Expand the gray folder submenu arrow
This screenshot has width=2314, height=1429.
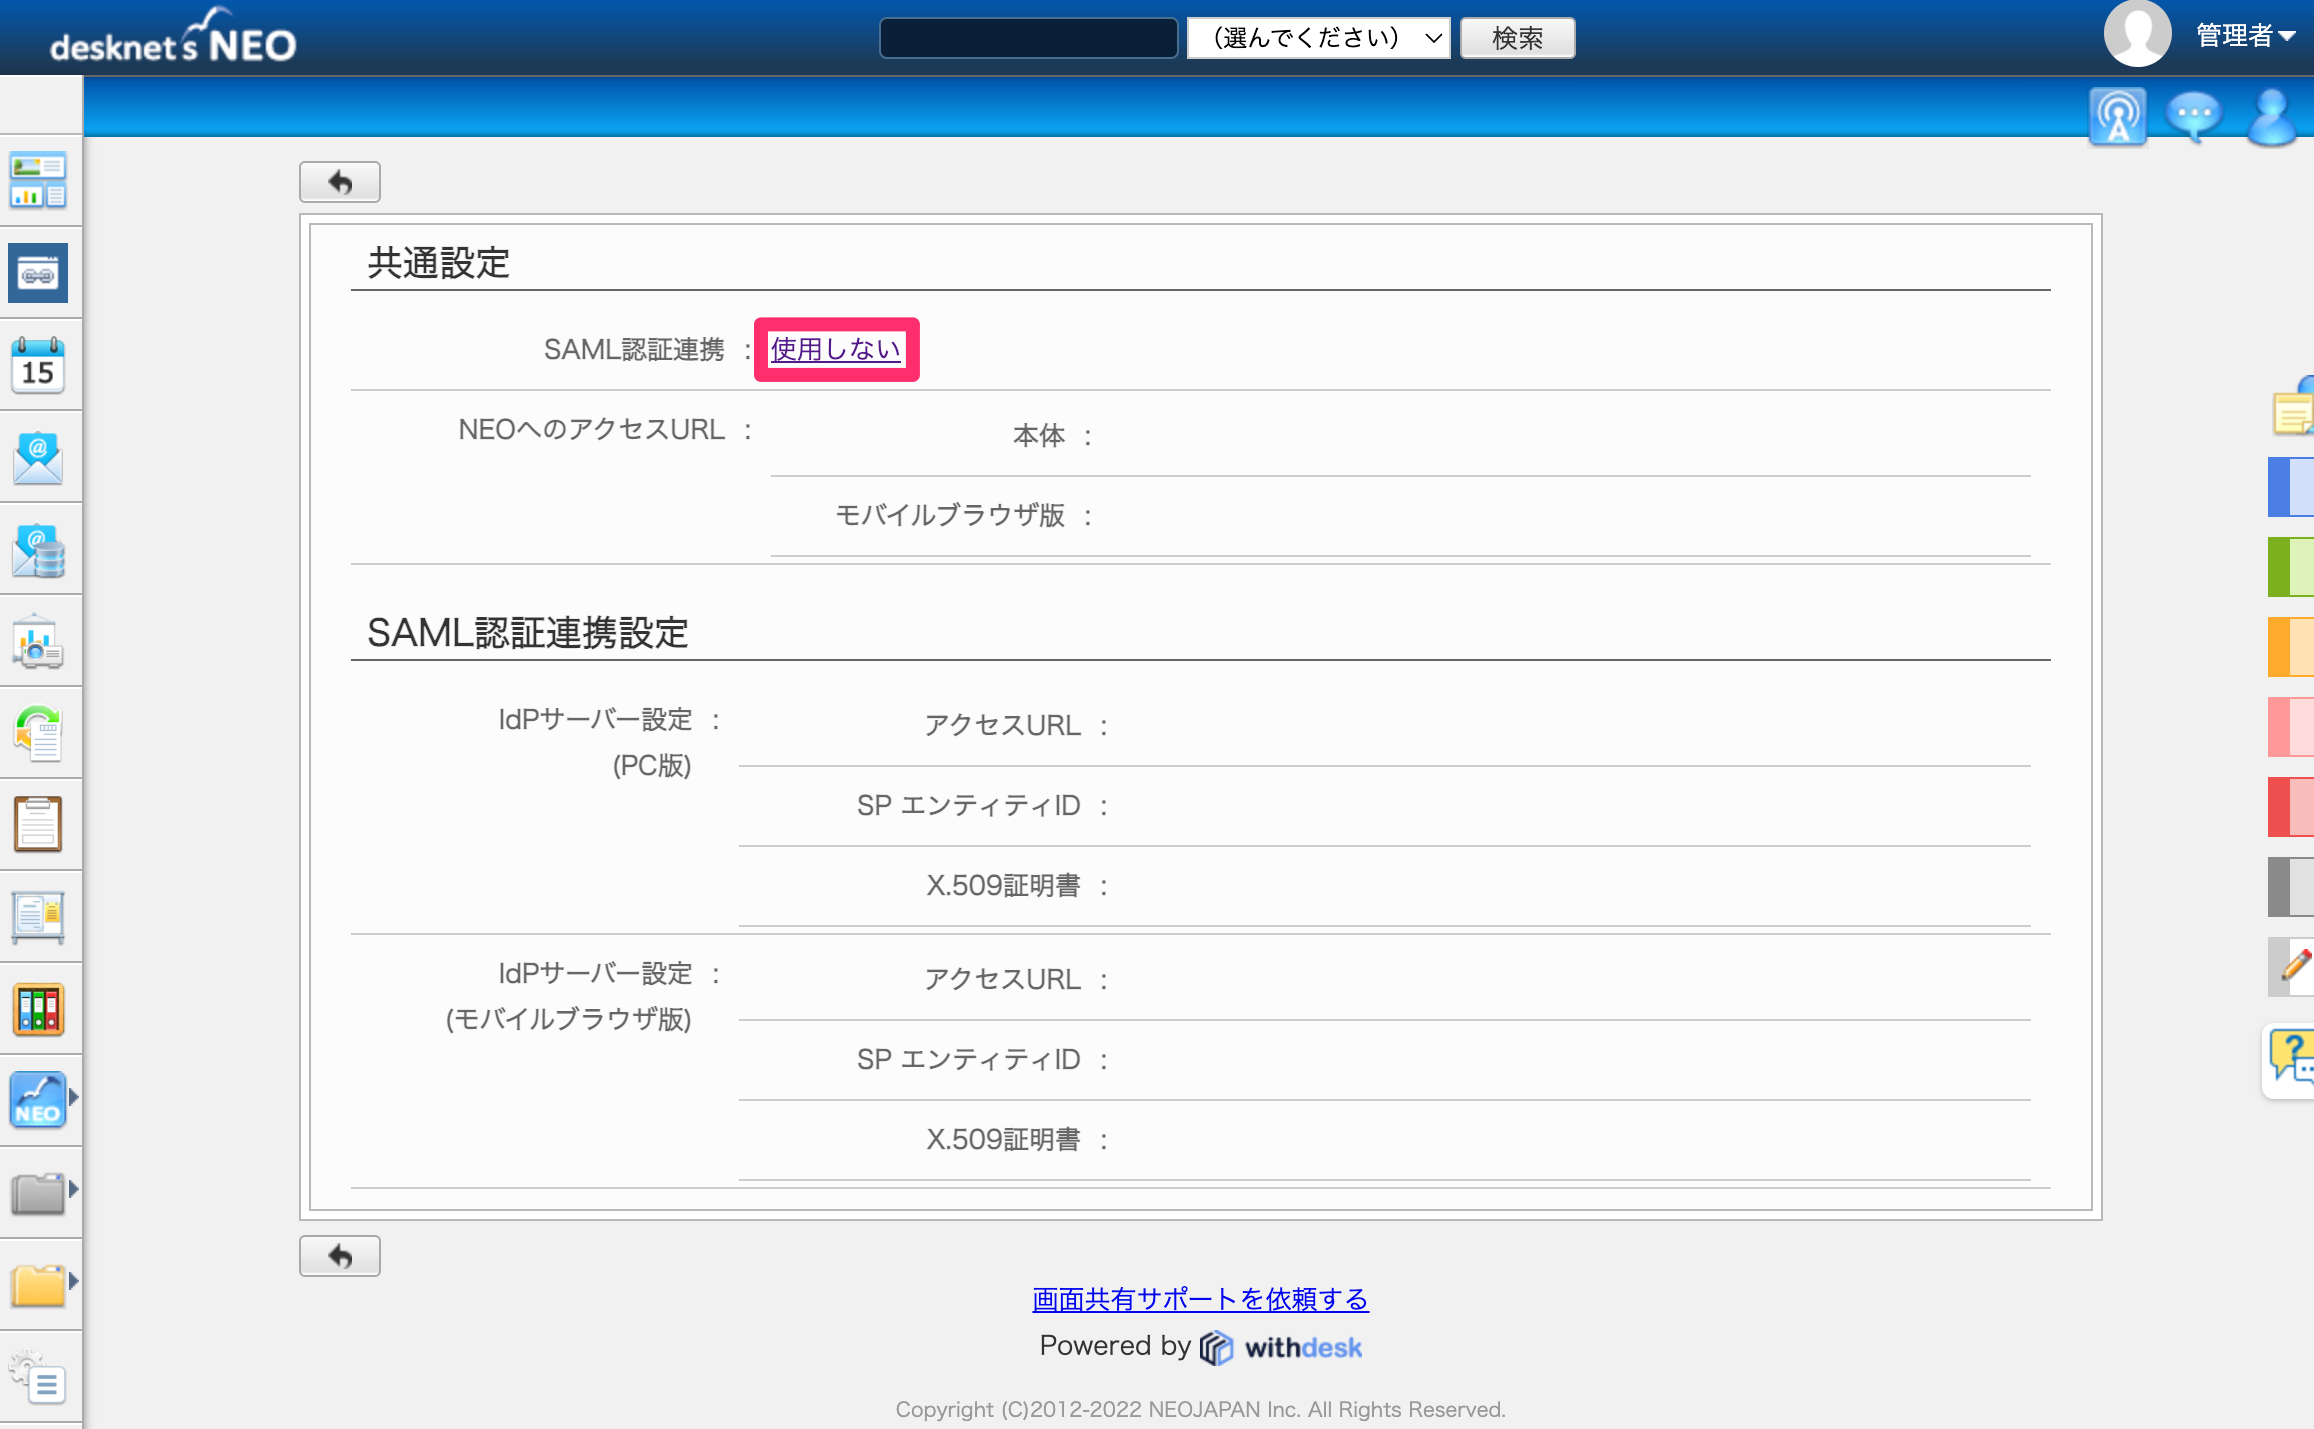pos(74,1189)
